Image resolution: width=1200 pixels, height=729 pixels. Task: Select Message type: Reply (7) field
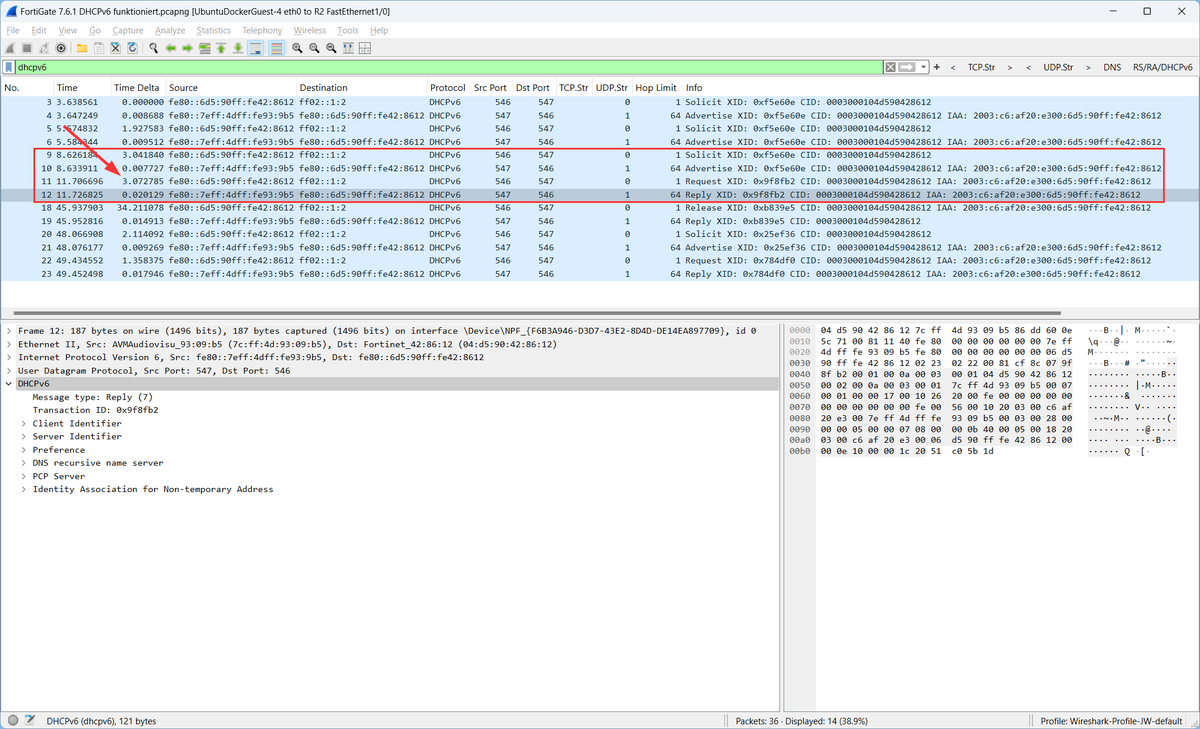(93, 396)
